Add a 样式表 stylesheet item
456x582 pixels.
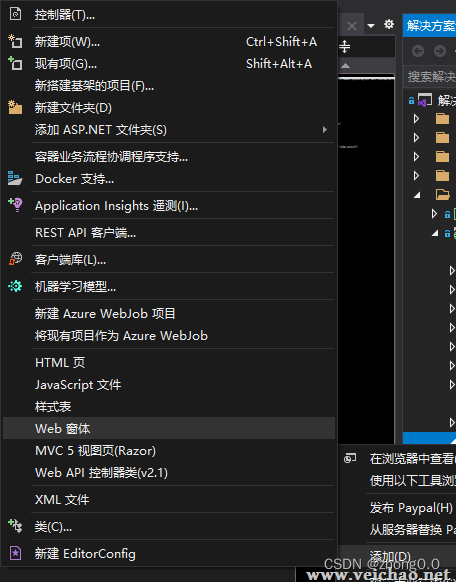(x=169, y=406)
